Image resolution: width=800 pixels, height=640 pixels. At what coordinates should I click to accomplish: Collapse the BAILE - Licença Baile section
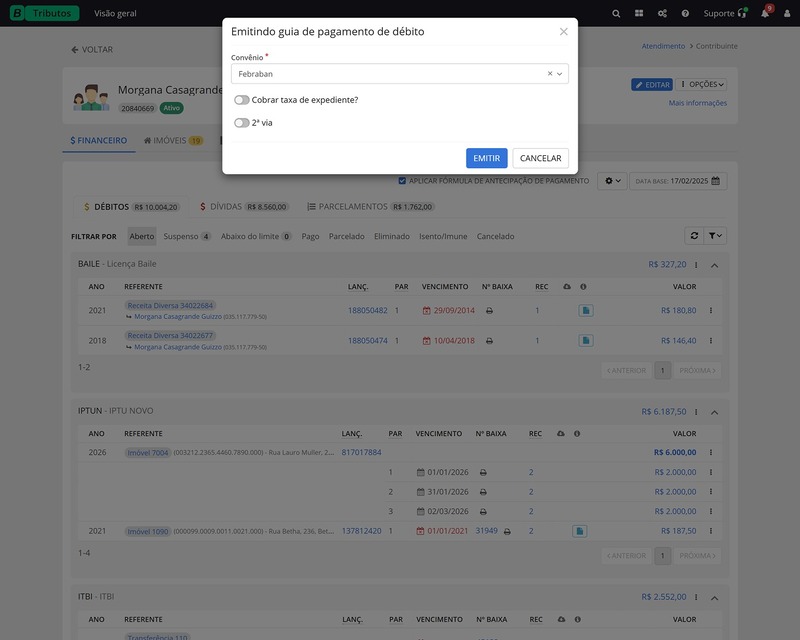point(714,265)
